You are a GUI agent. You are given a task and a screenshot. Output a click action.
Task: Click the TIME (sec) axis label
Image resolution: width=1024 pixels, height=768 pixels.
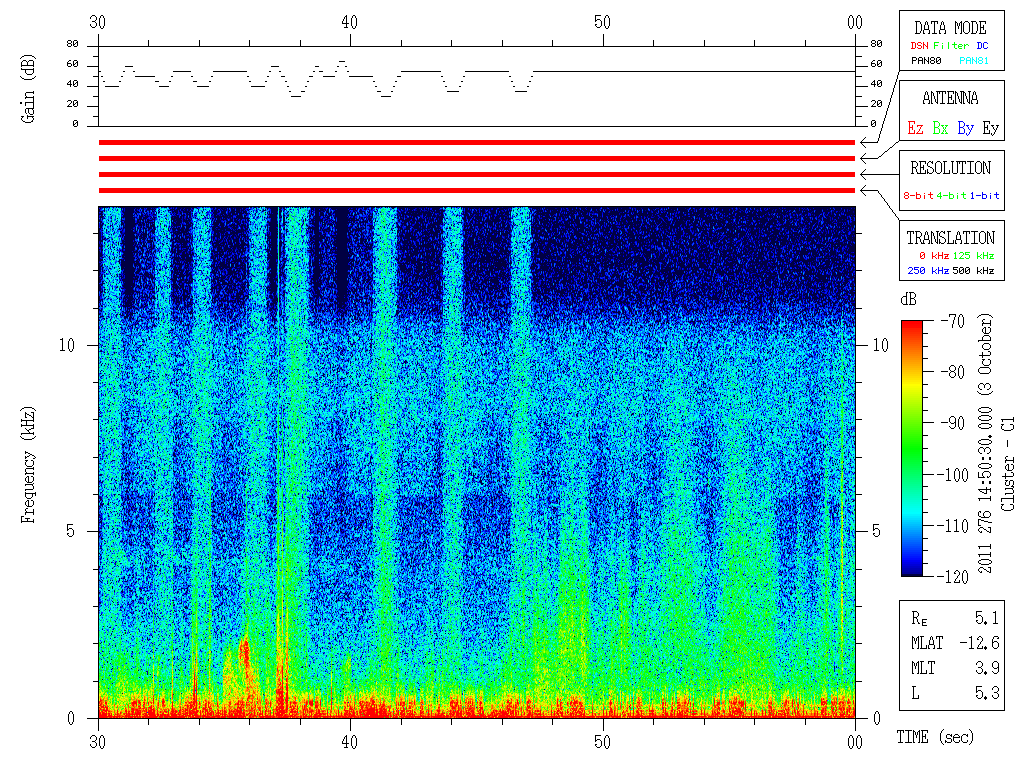(935, 737)
